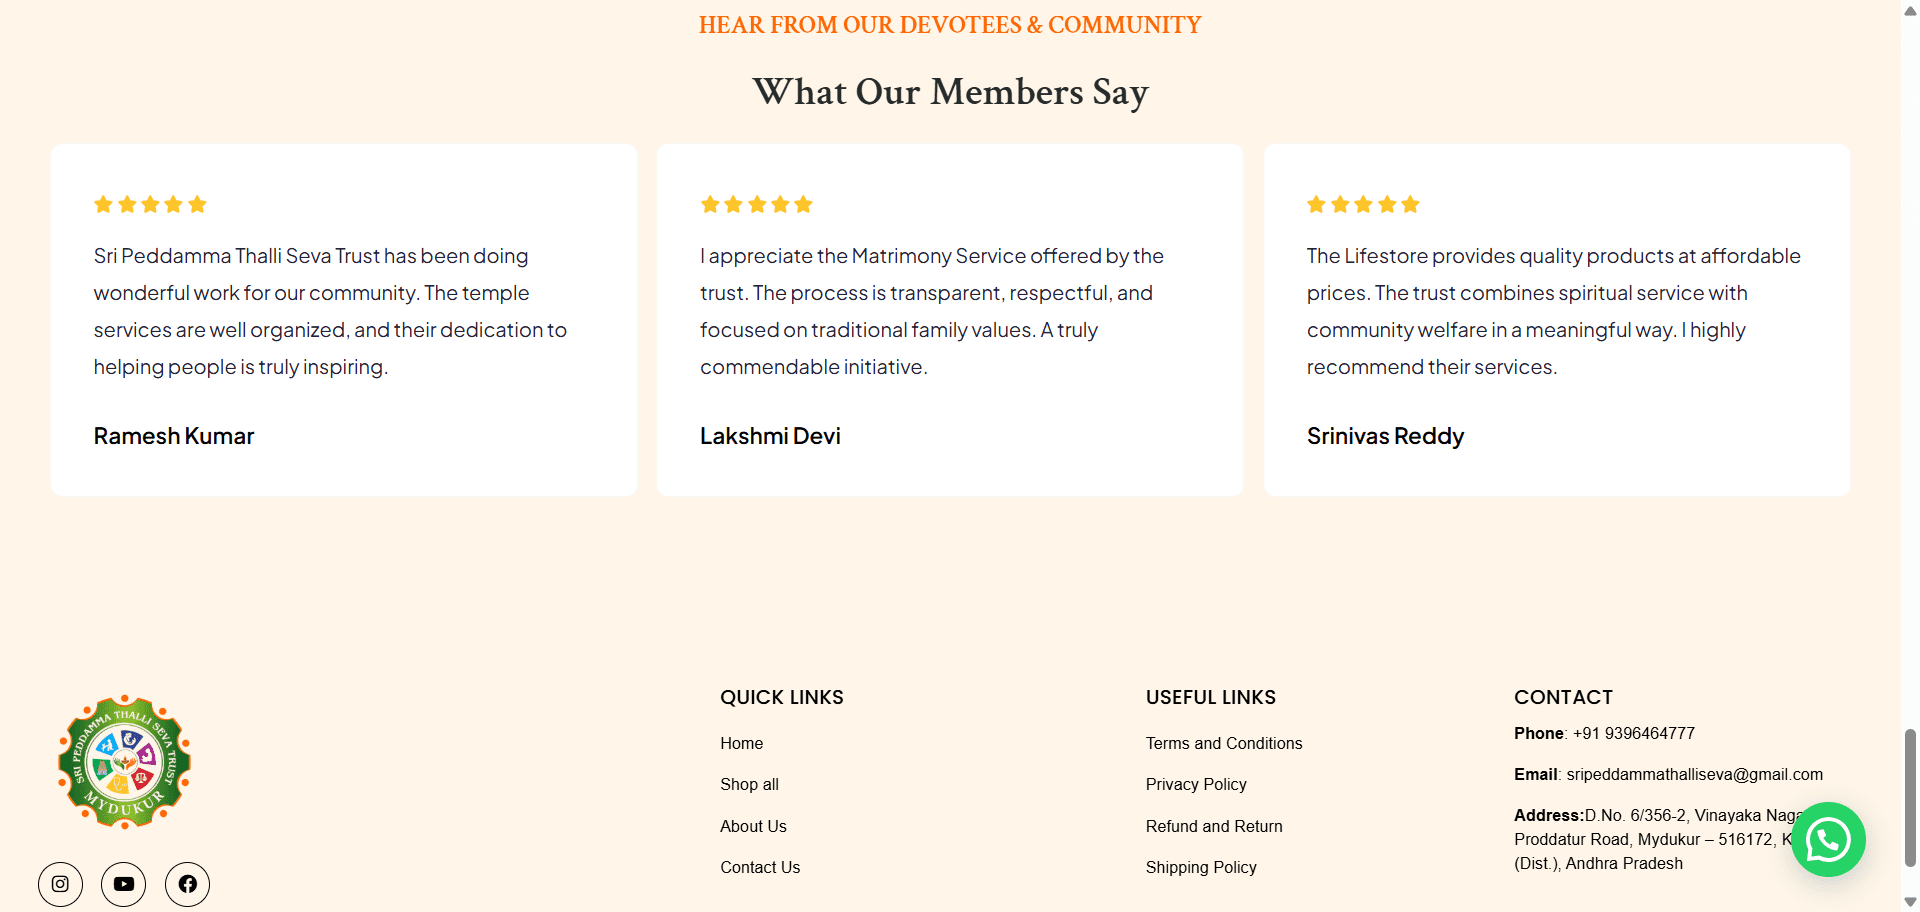Click the scrollbar up arrow
The height and width of the screenshot is (912, 1920).
click(1910, 9)
